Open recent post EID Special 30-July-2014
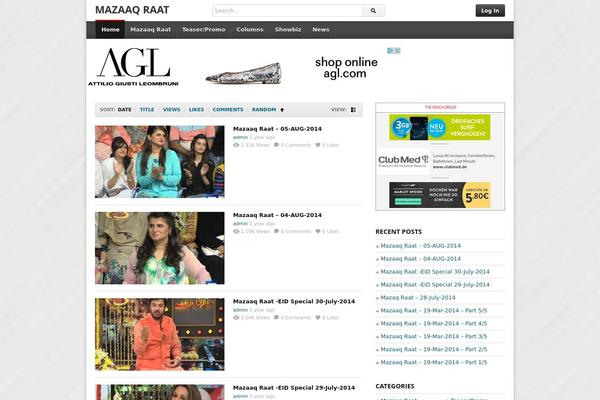This screenshot has height=400, width=600. point(435,272)
